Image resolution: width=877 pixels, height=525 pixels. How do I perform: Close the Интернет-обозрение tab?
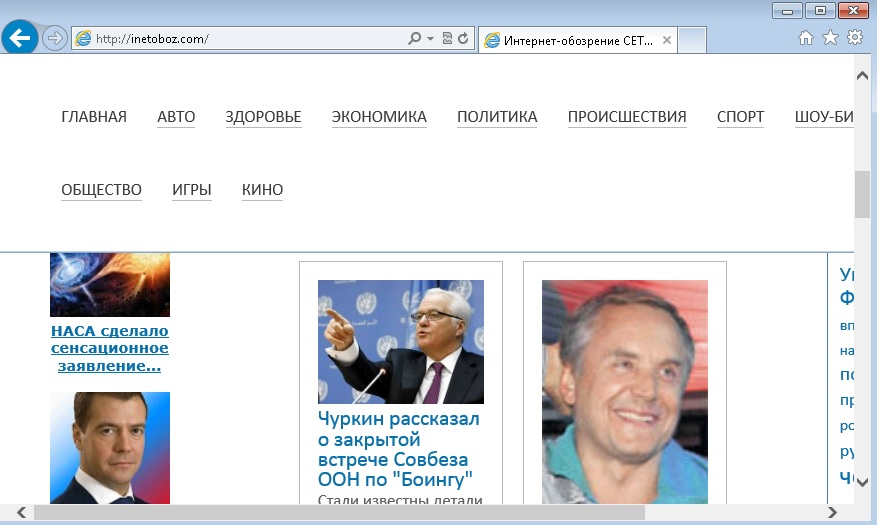click(667, 40)
